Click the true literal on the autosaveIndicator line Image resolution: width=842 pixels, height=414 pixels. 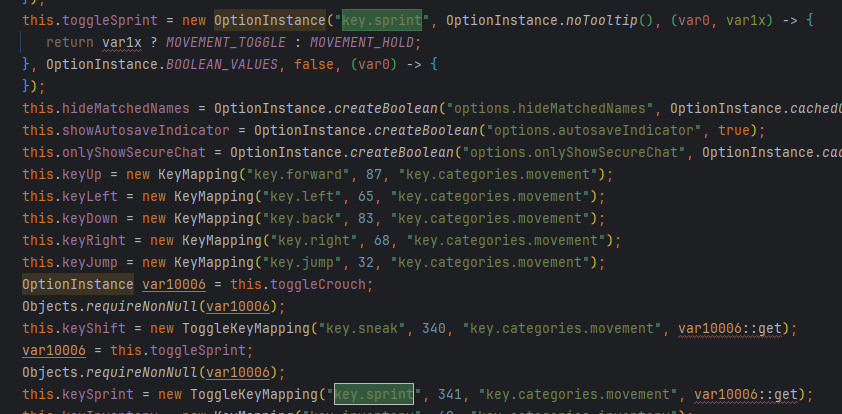click(x=734, y=130)
